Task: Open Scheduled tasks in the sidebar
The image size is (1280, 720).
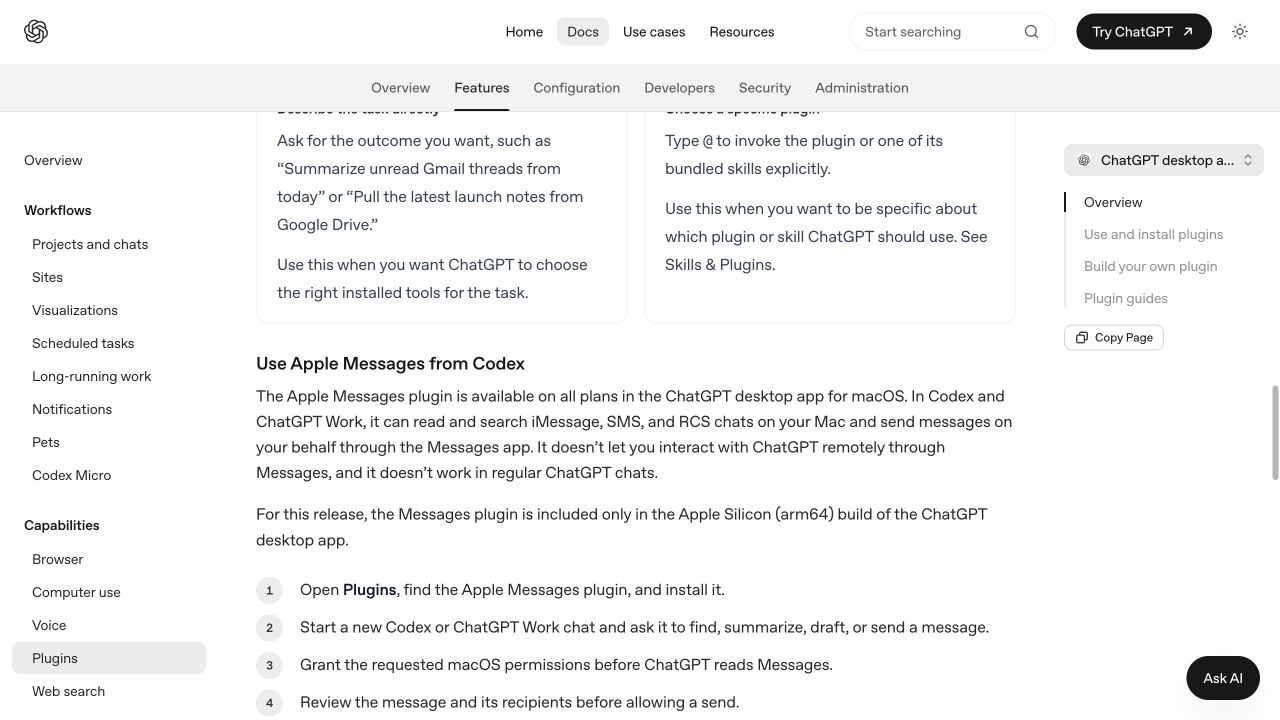Action: click(83, 343)
